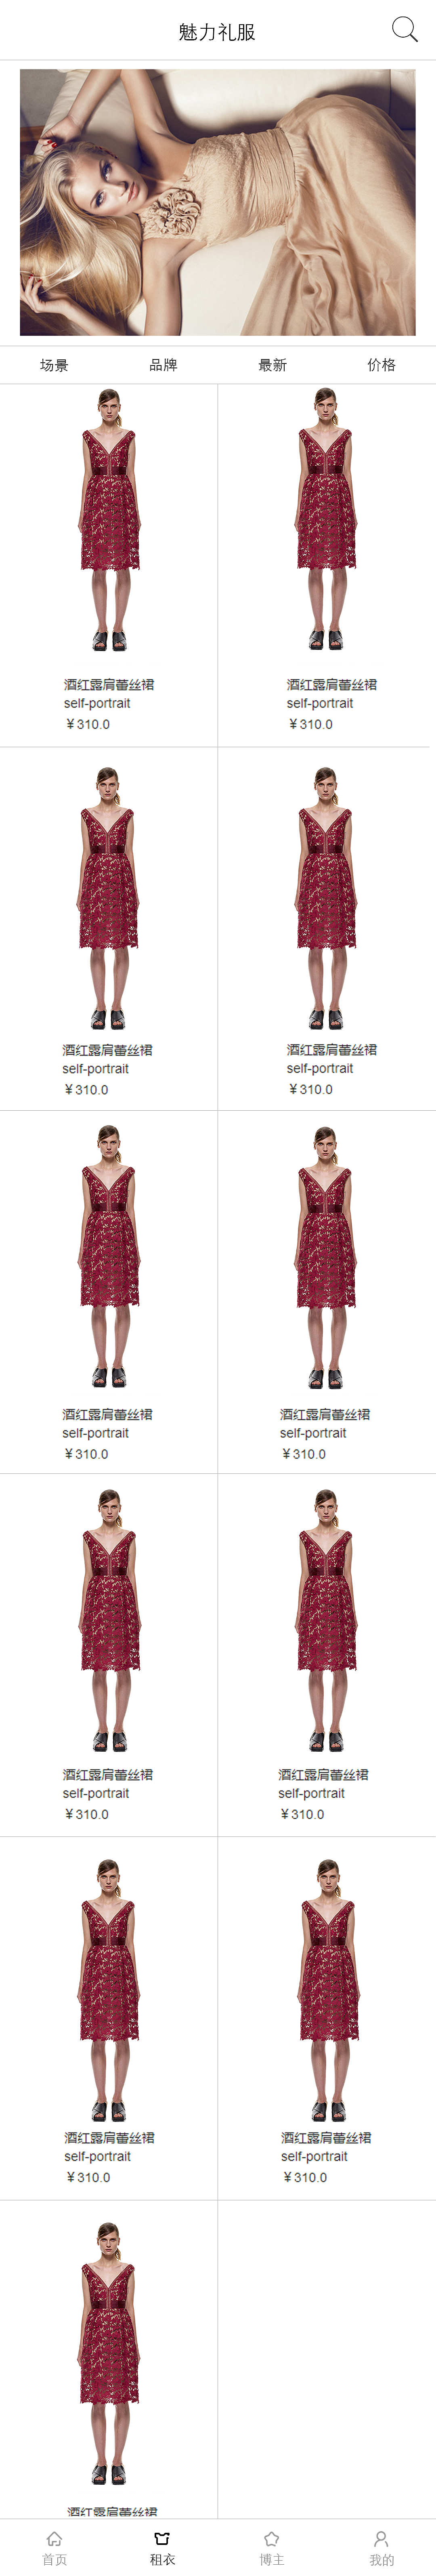Image resolution: width=436 pixels, height=2576 pixels.
Task: Open fourth row left 酒红露肩蕾丝裙 title
Action: point(108,1774)
